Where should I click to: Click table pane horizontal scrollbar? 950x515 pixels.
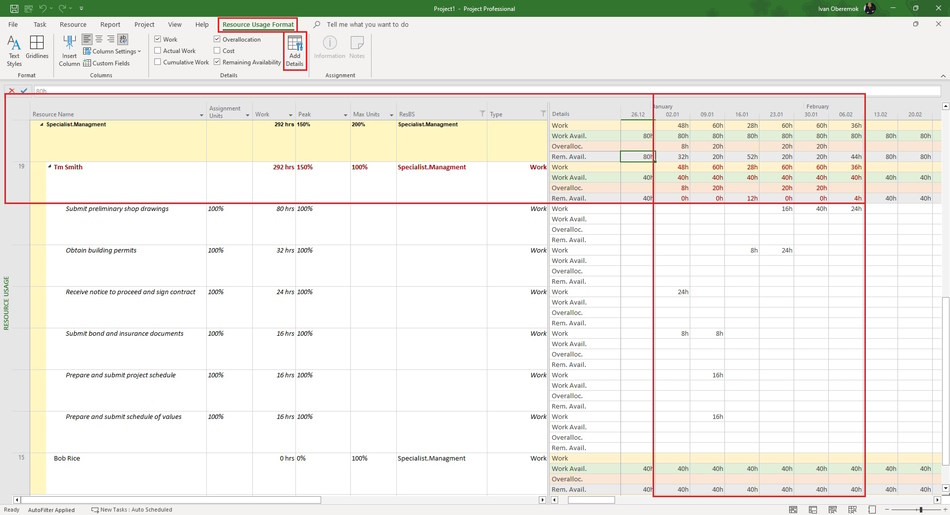[171, 500]
